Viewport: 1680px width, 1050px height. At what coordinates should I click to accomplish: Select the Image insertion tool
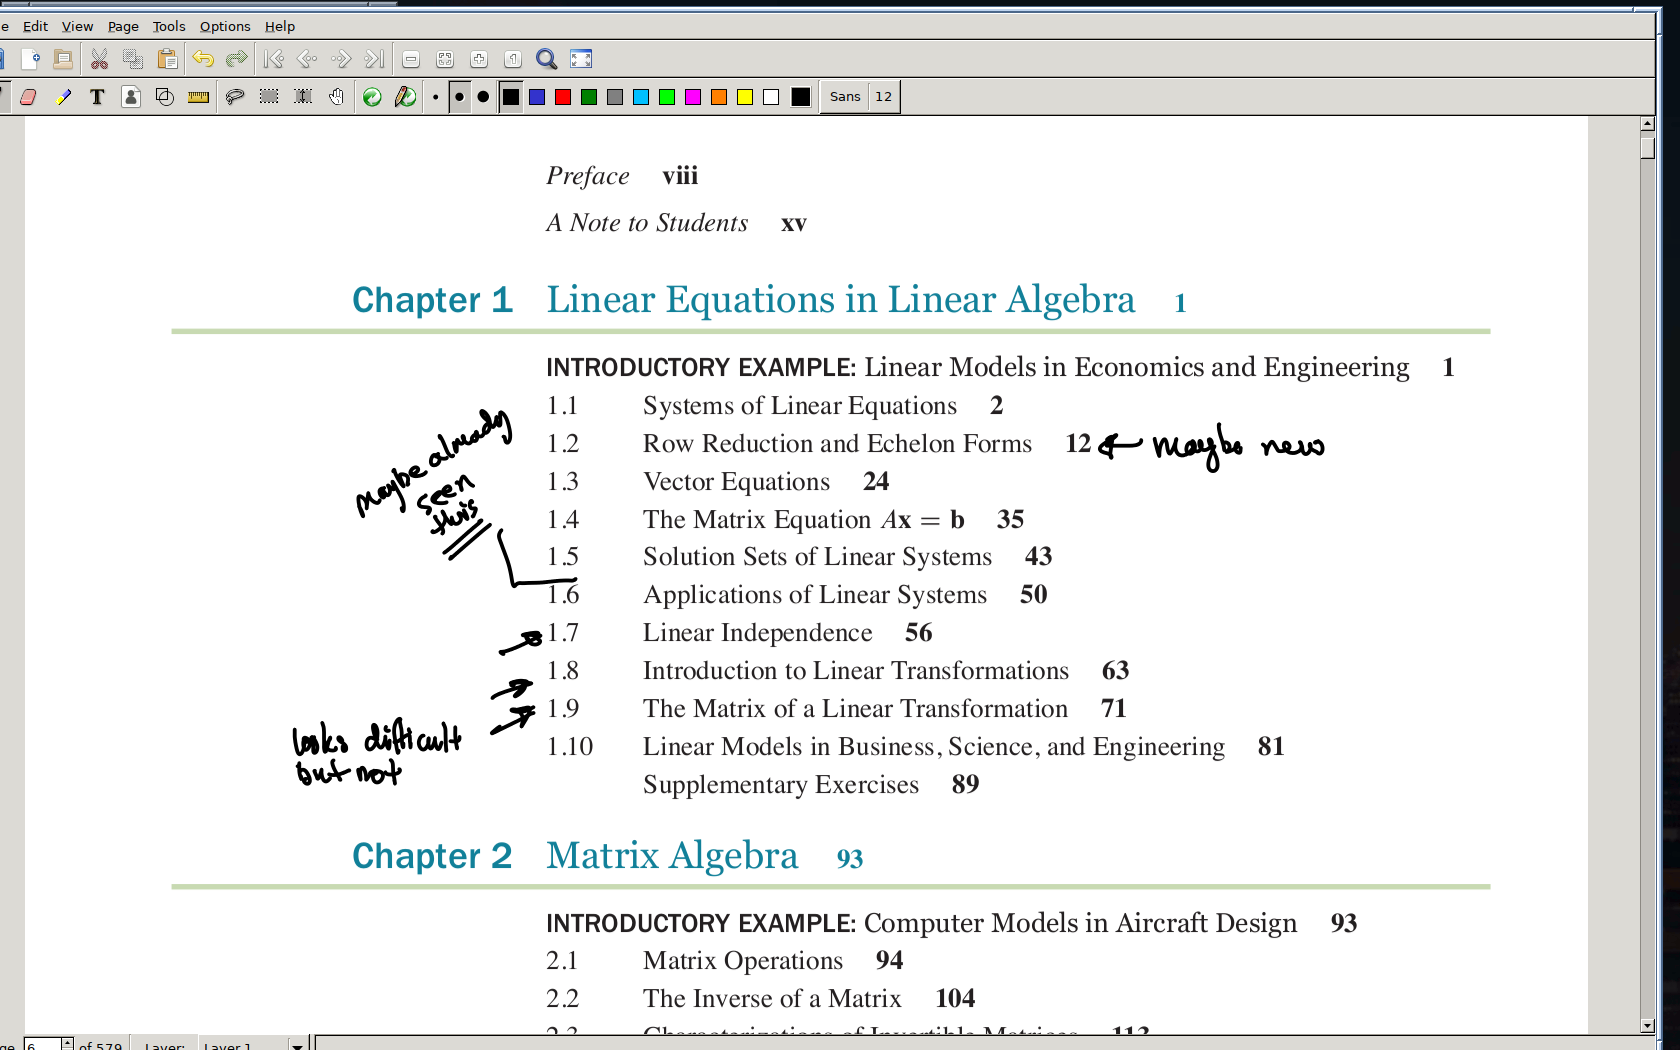pyautogui.click(x=131, y=96)
